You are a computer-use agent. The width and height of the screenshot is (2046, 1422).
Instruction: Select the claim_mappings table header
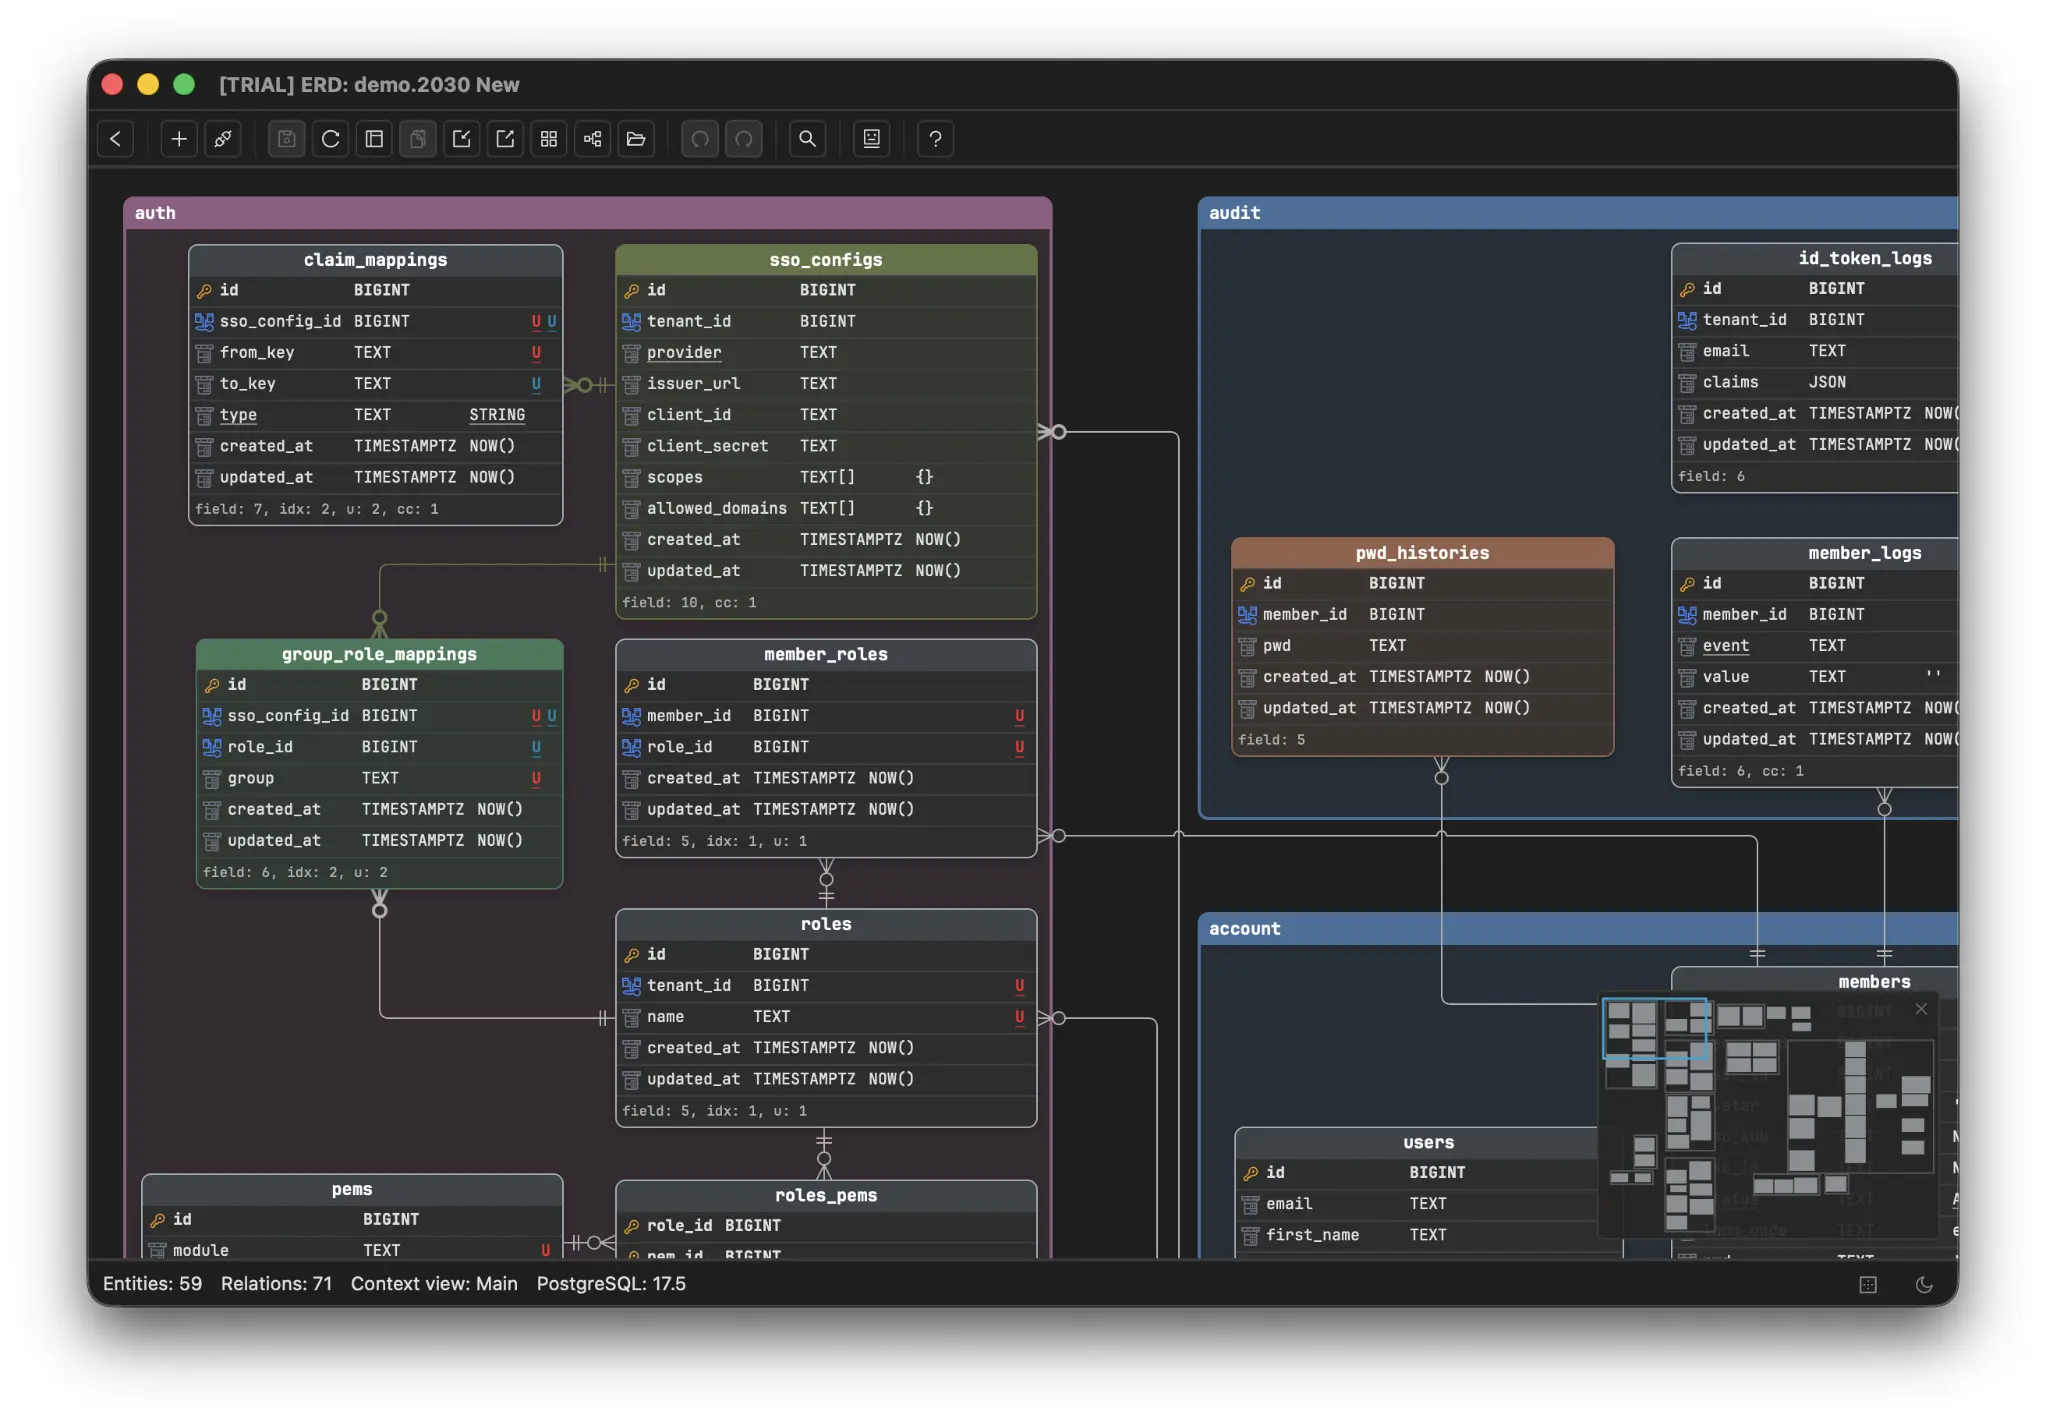376,260
